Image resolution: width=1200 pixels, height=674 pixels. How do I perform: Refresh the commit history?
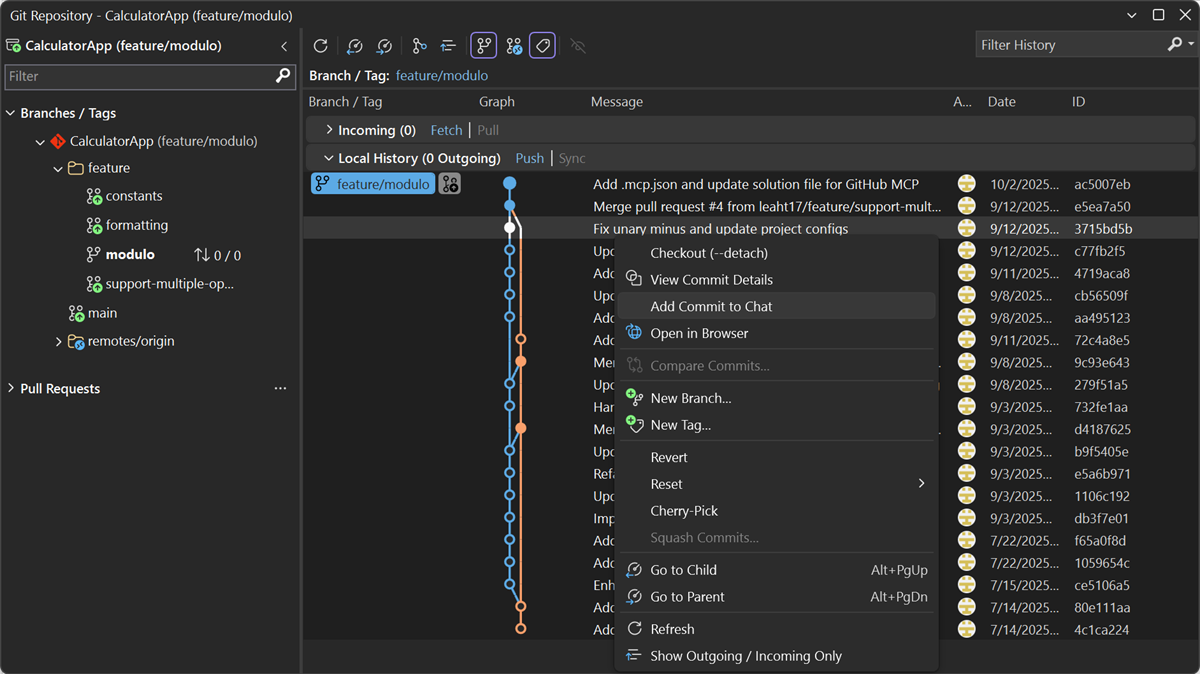(x=320, y=45)
